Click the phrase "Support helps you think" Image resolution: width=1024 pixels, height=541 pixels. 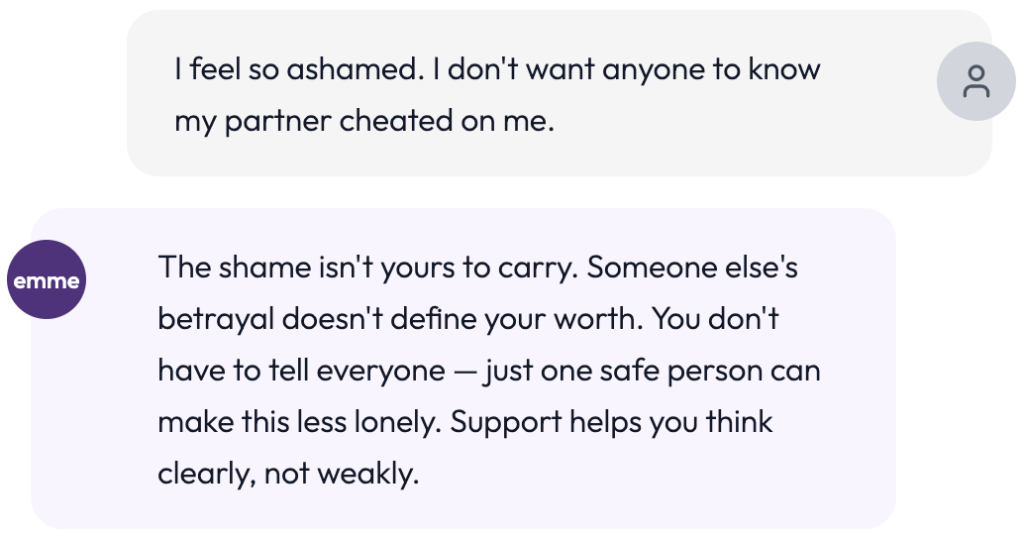click(612, 422)
